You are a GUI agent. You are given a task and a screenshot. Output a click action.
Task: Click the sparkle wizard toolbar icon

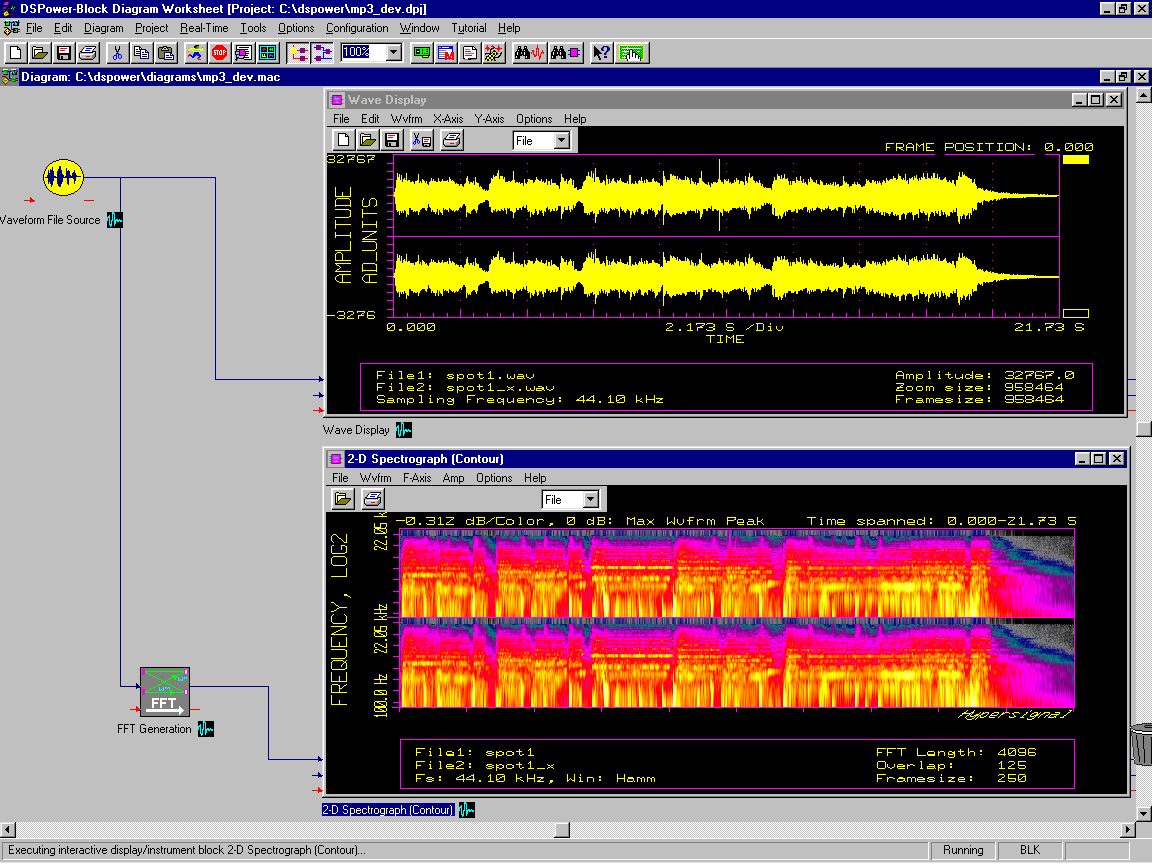pos(494,53)
